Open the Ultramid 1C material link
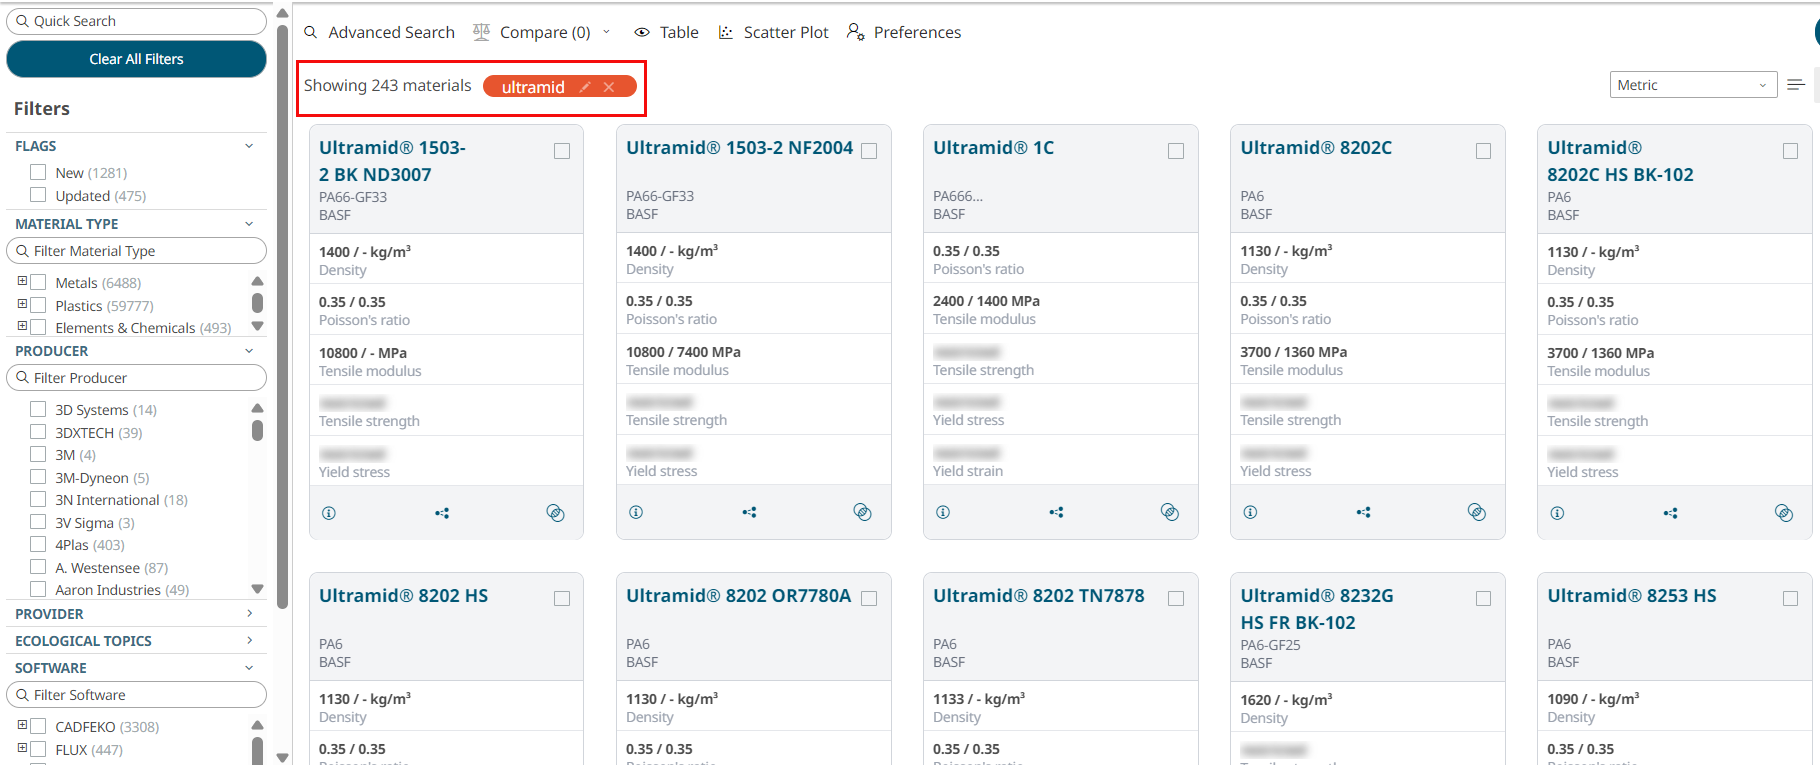1820x765 pixels. coord(993,148)
